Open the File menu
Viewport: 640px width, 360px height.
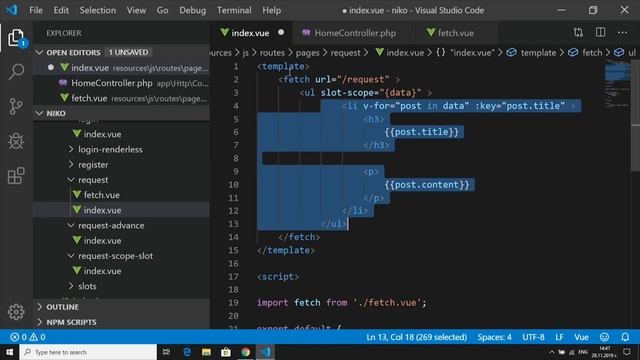point(36,10)
